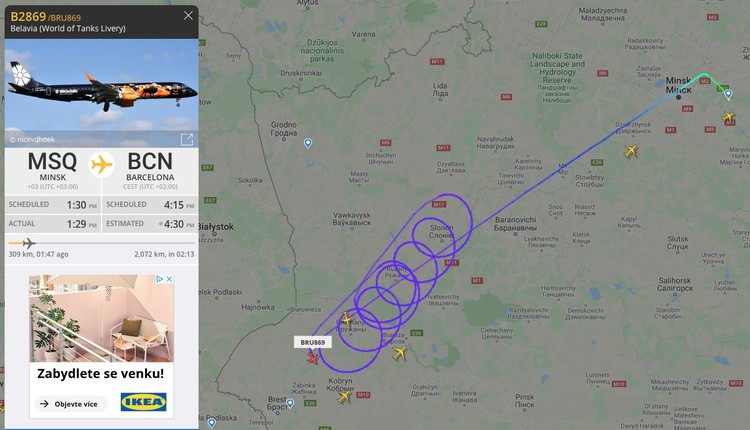Select the red BRU869 aircraft icon
The image size is (750, 430).
pos(312,358)
